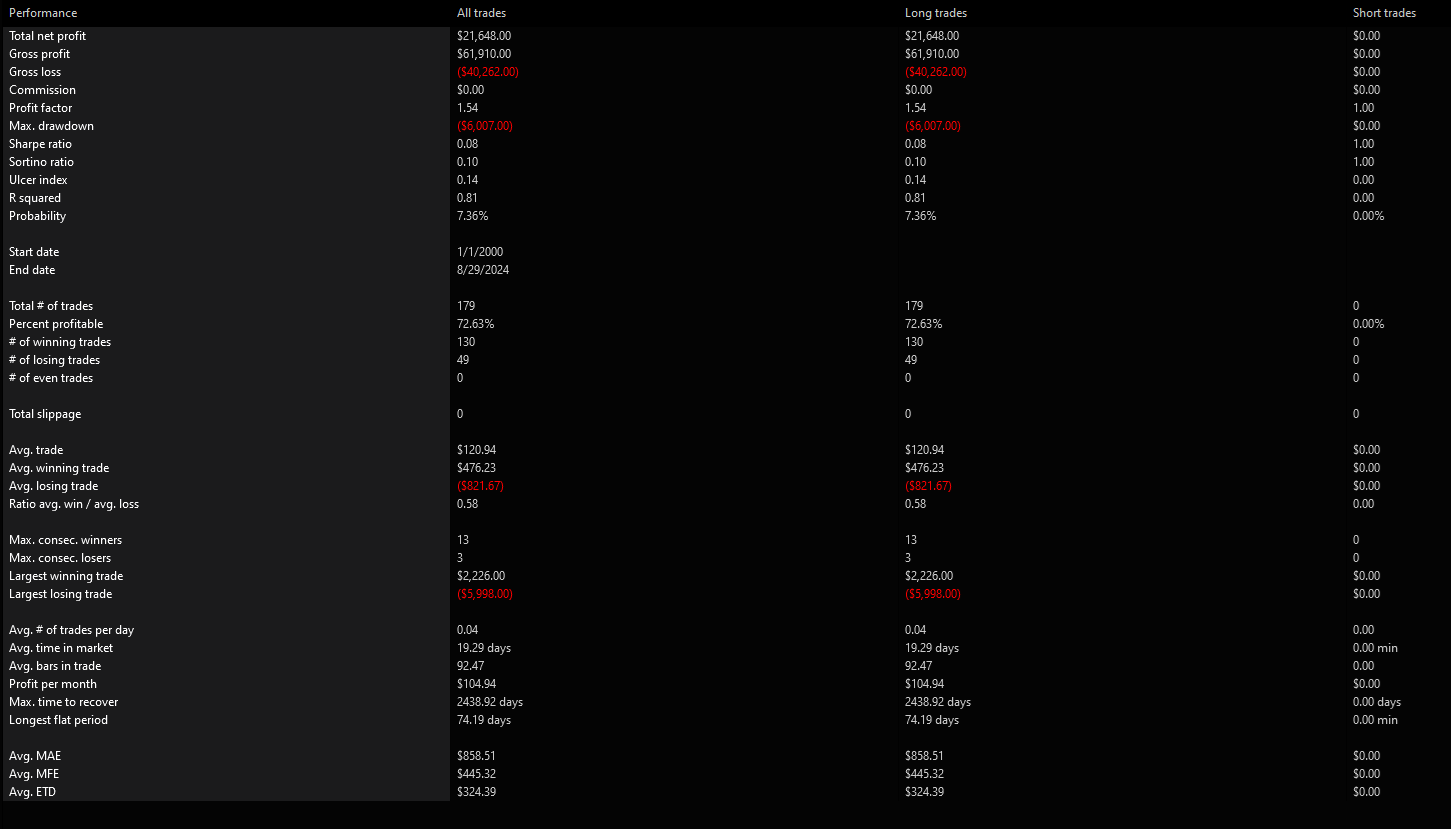Click Long trades largest losing ($5,998.00)

[933, 594]
